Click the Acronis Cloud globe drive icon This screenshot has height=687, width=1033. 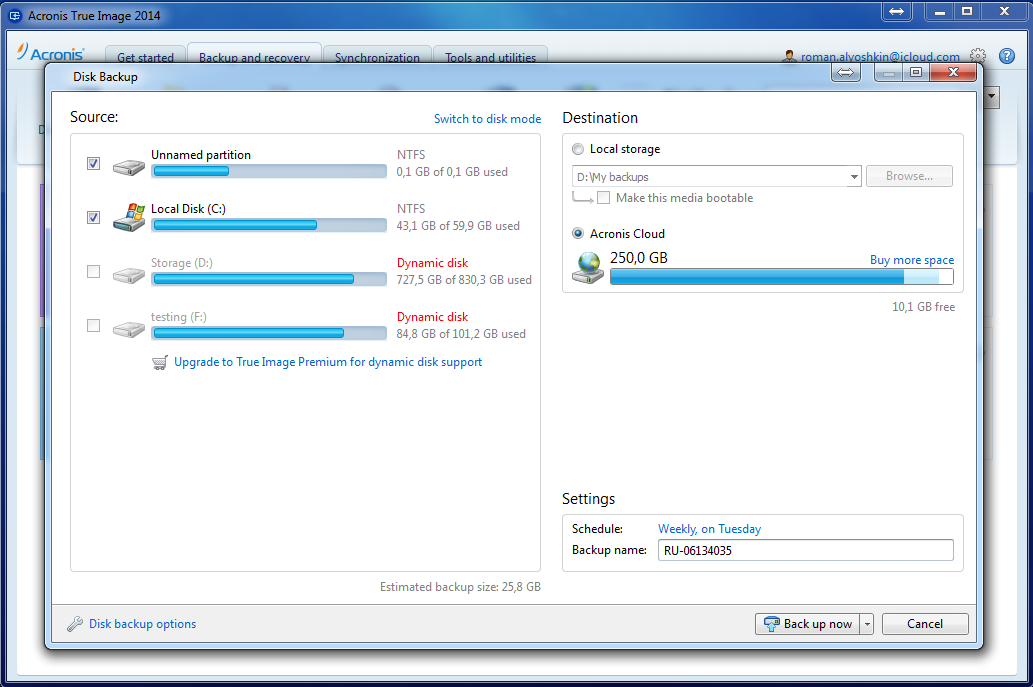[x=588, y=269]
